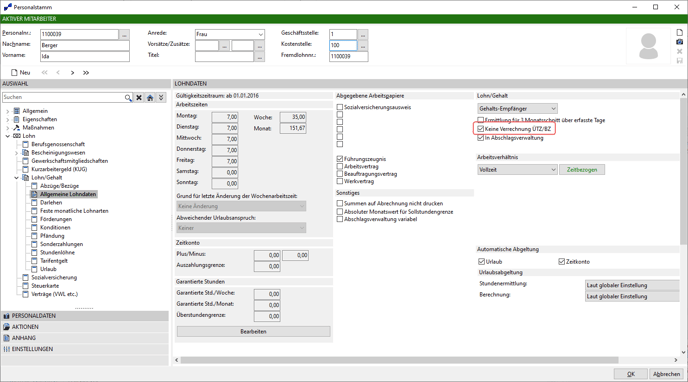Toggle Beauftragungsvertrag checkbox
The height and width of the screenshot is (382, 688).
(340, 174)
